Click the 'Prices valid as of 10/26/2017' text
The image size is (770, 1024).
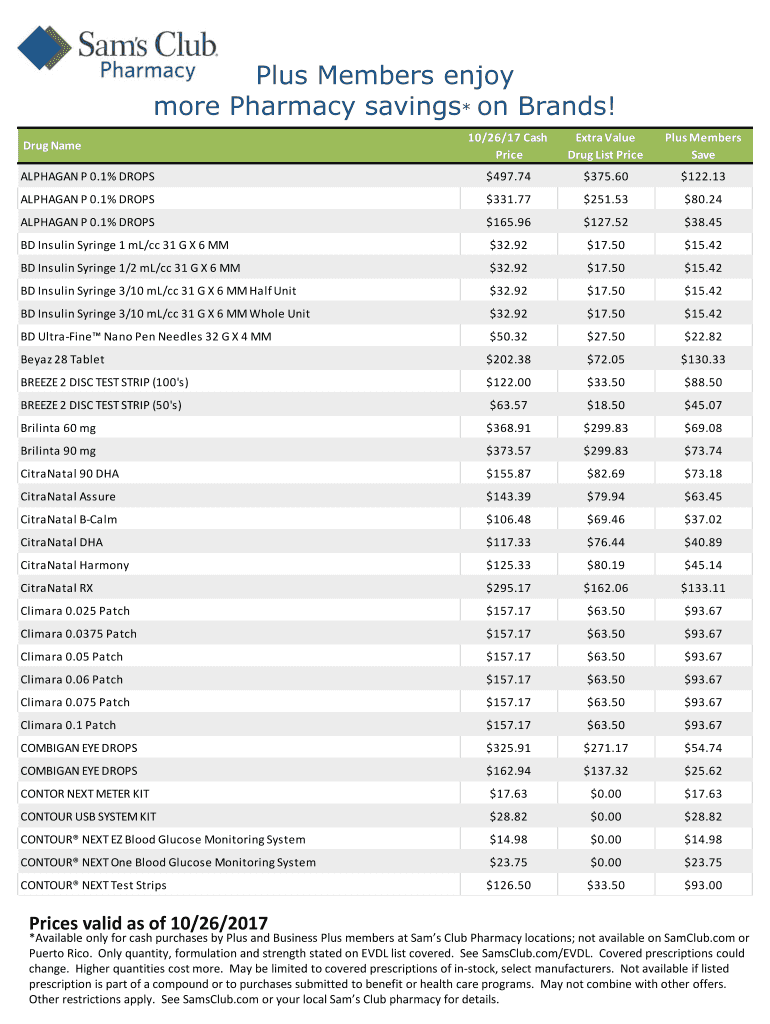(x=148, y=922)
